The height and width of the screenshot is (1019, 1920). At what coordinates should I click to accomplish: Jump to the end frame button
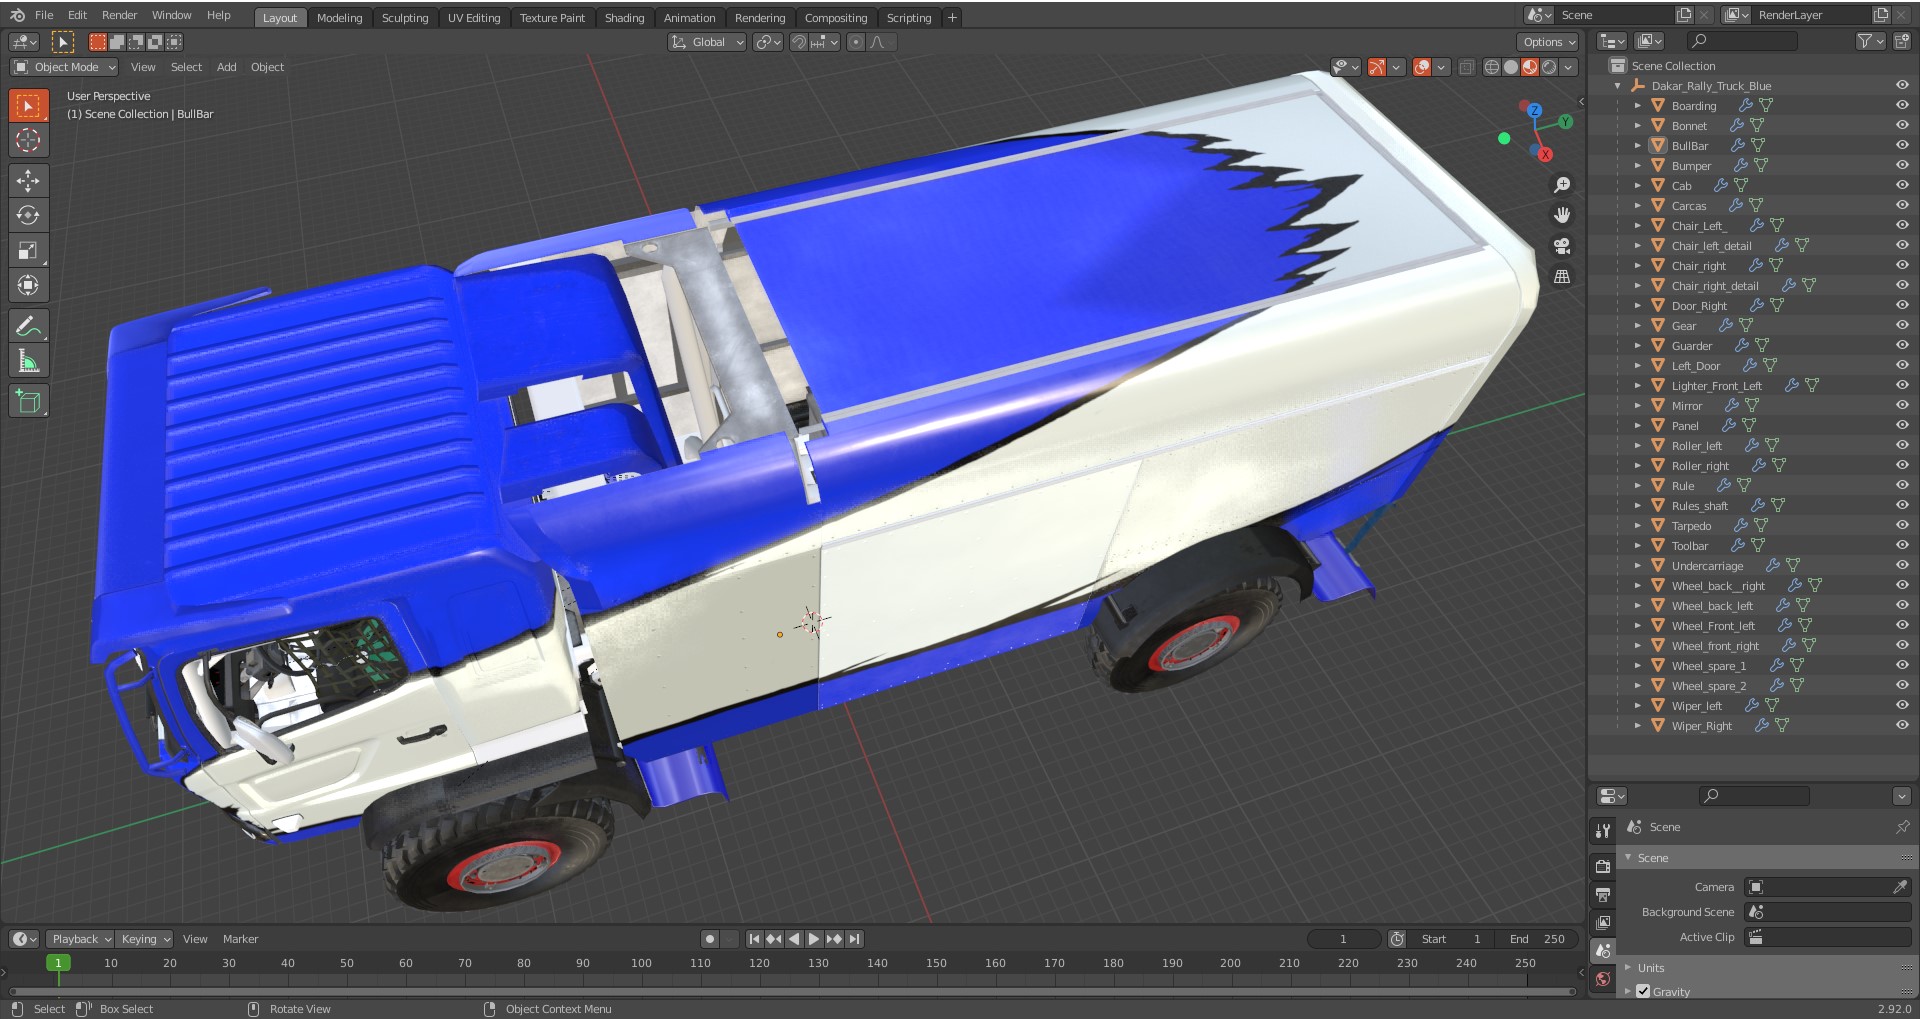854,939
